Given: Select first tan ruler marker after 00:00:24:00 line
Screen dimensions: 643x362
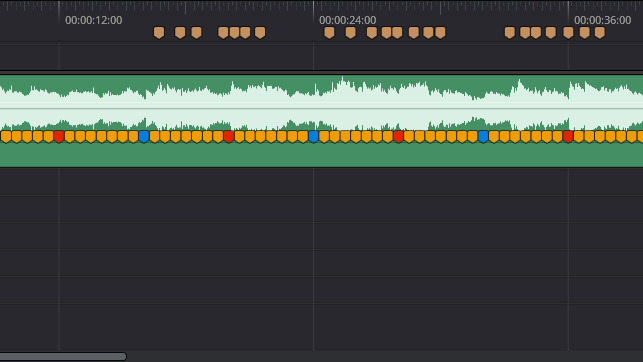Looking at the screenshot, I should coord(329,33).
